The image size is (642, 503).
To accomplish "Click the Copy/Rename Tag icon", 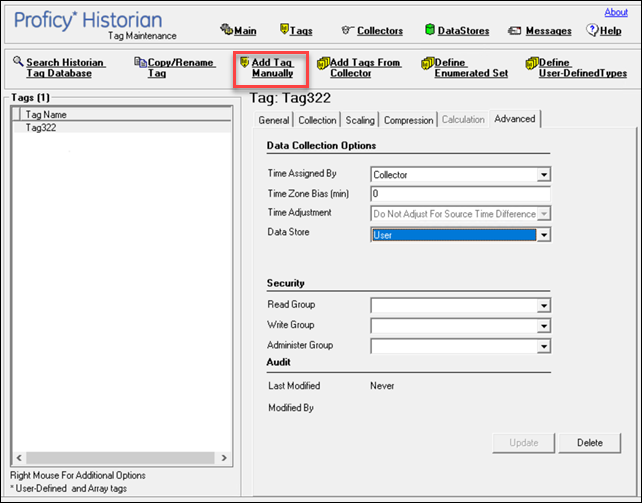I will coord(140,62).
